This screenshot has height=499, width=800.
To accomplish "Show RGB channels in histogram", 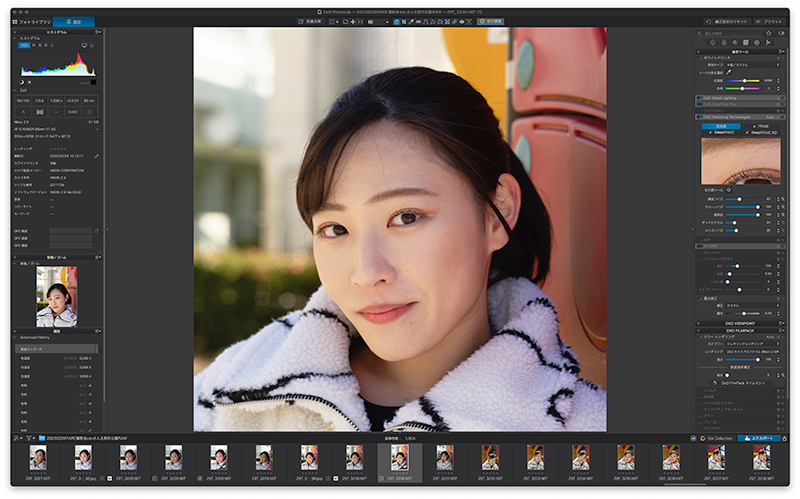I will [24, 45].
